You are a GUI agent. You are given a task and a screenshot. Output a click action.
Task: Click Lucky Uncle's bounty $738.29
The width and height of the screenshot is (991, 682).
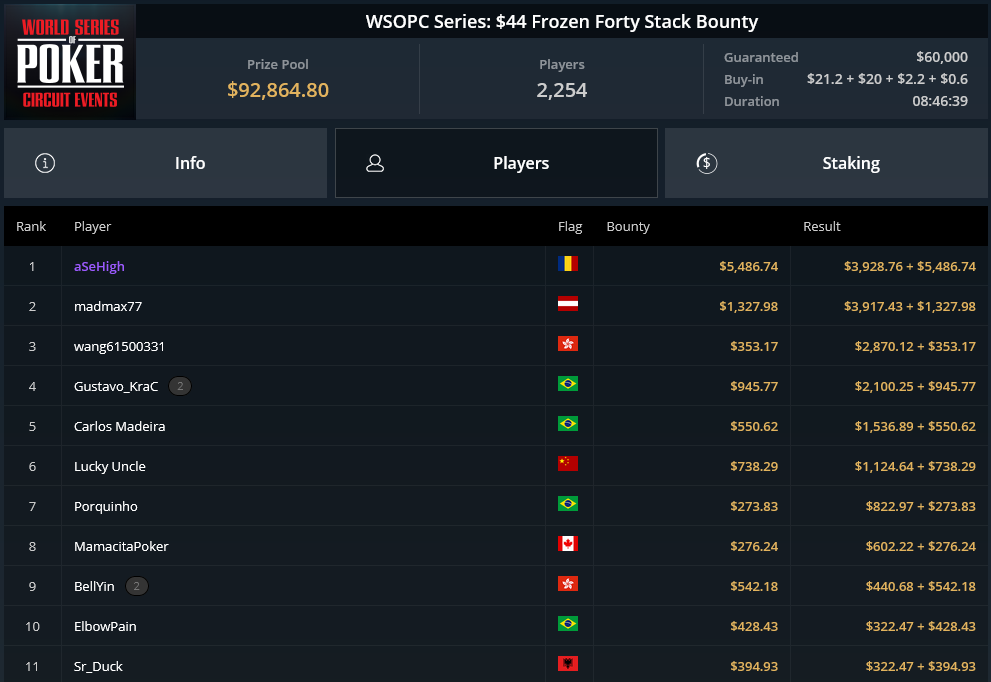(754, 466)
